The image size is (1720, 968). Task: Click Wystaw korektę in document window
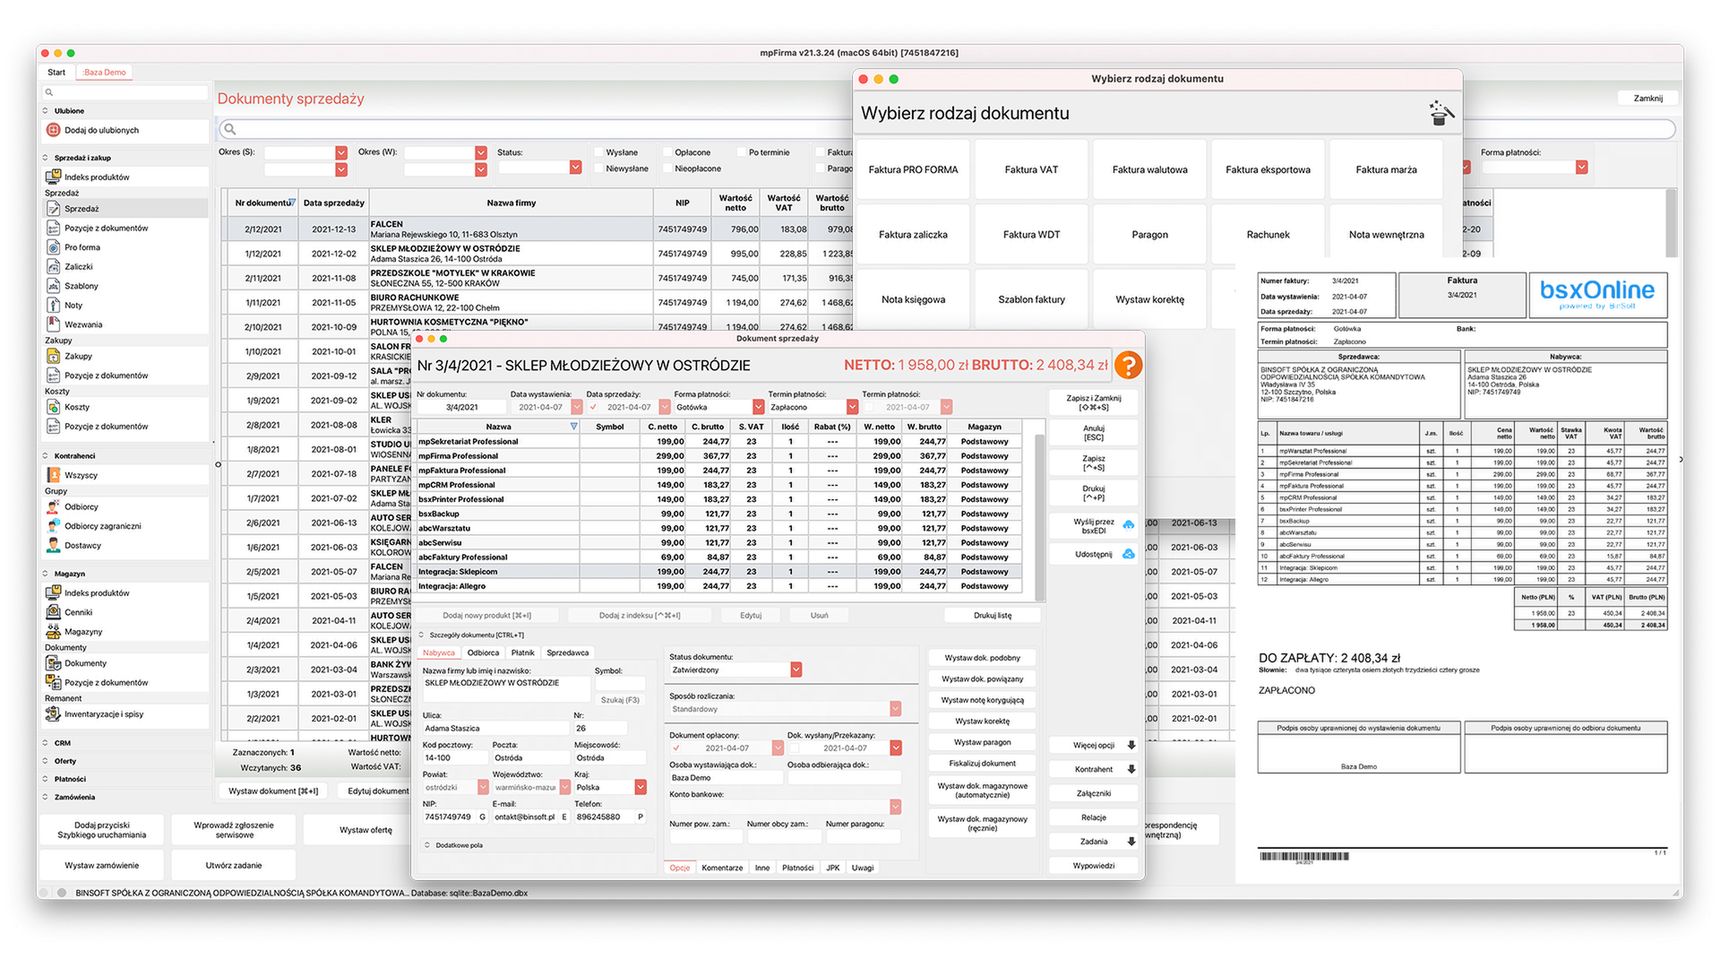pyautogui.click(x=982, y=721)
